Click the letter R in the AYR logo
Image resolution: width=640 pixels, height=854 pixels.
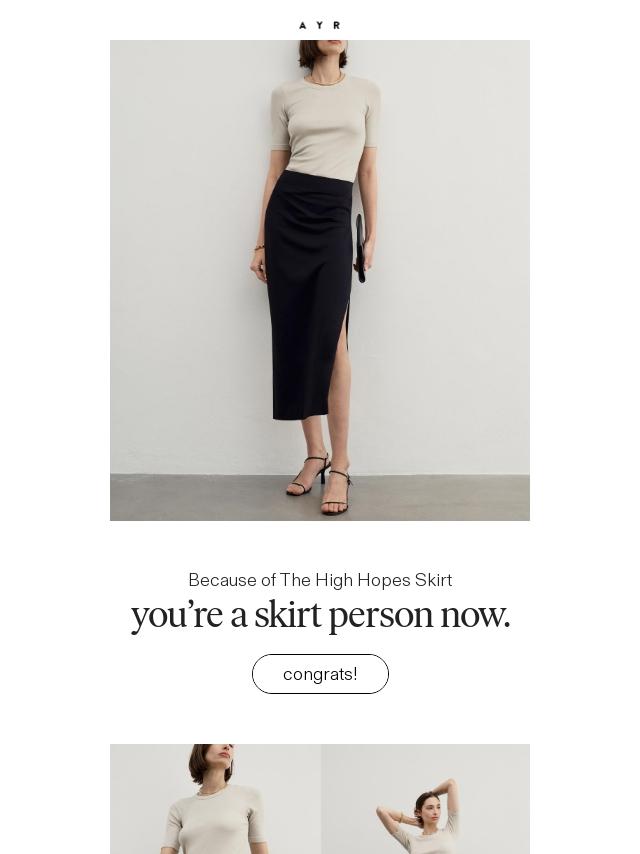pos(337,25)
